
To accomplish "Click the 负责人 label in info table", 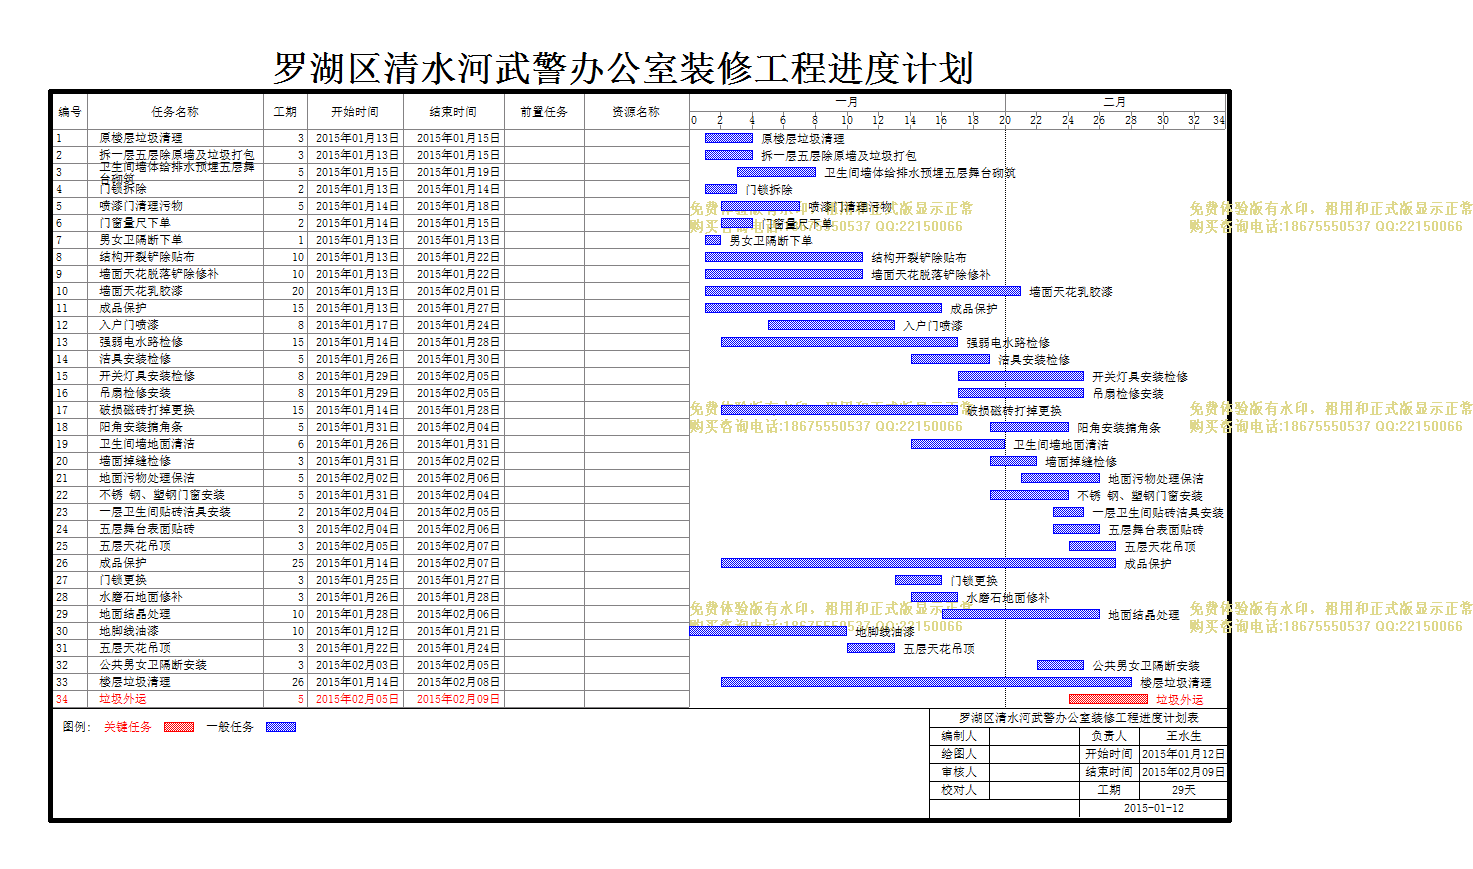I will 1108,736.
